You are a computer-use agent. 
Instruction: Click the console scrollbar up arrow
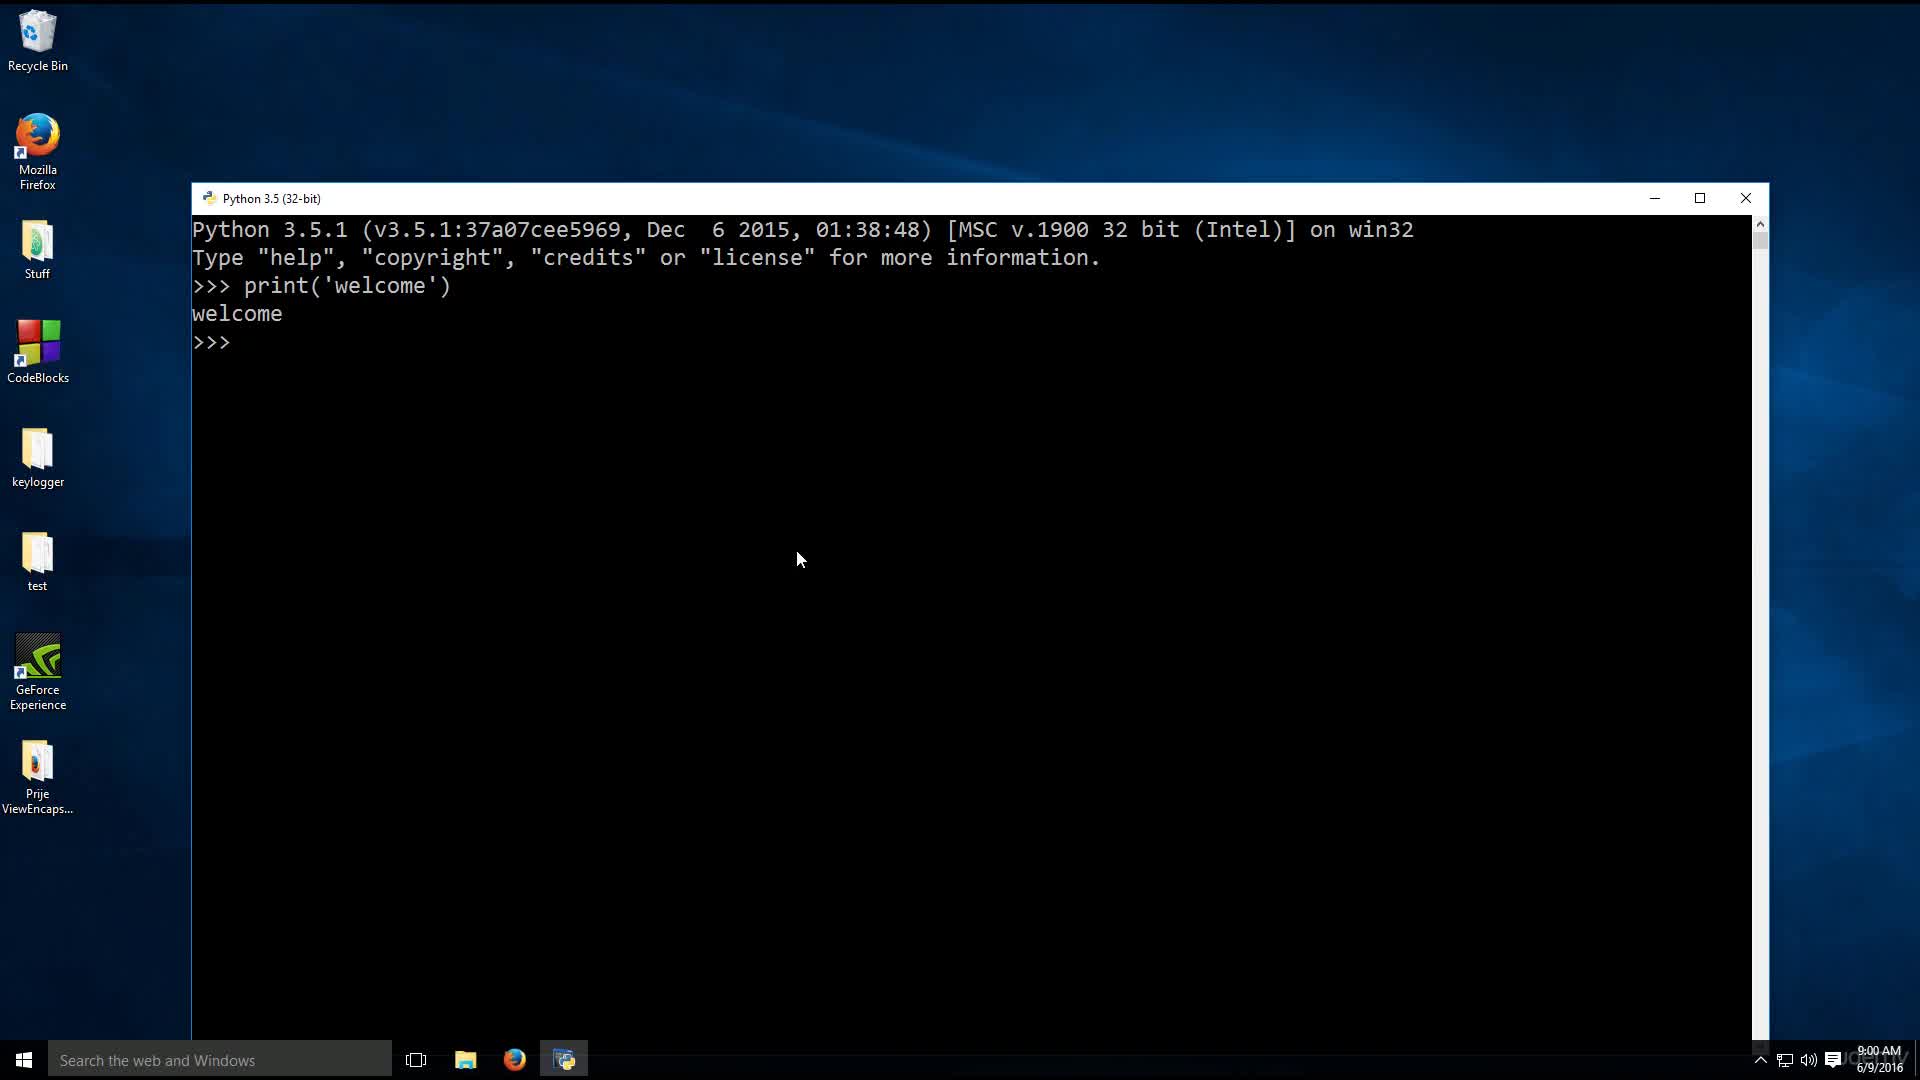pos(1760,223)
